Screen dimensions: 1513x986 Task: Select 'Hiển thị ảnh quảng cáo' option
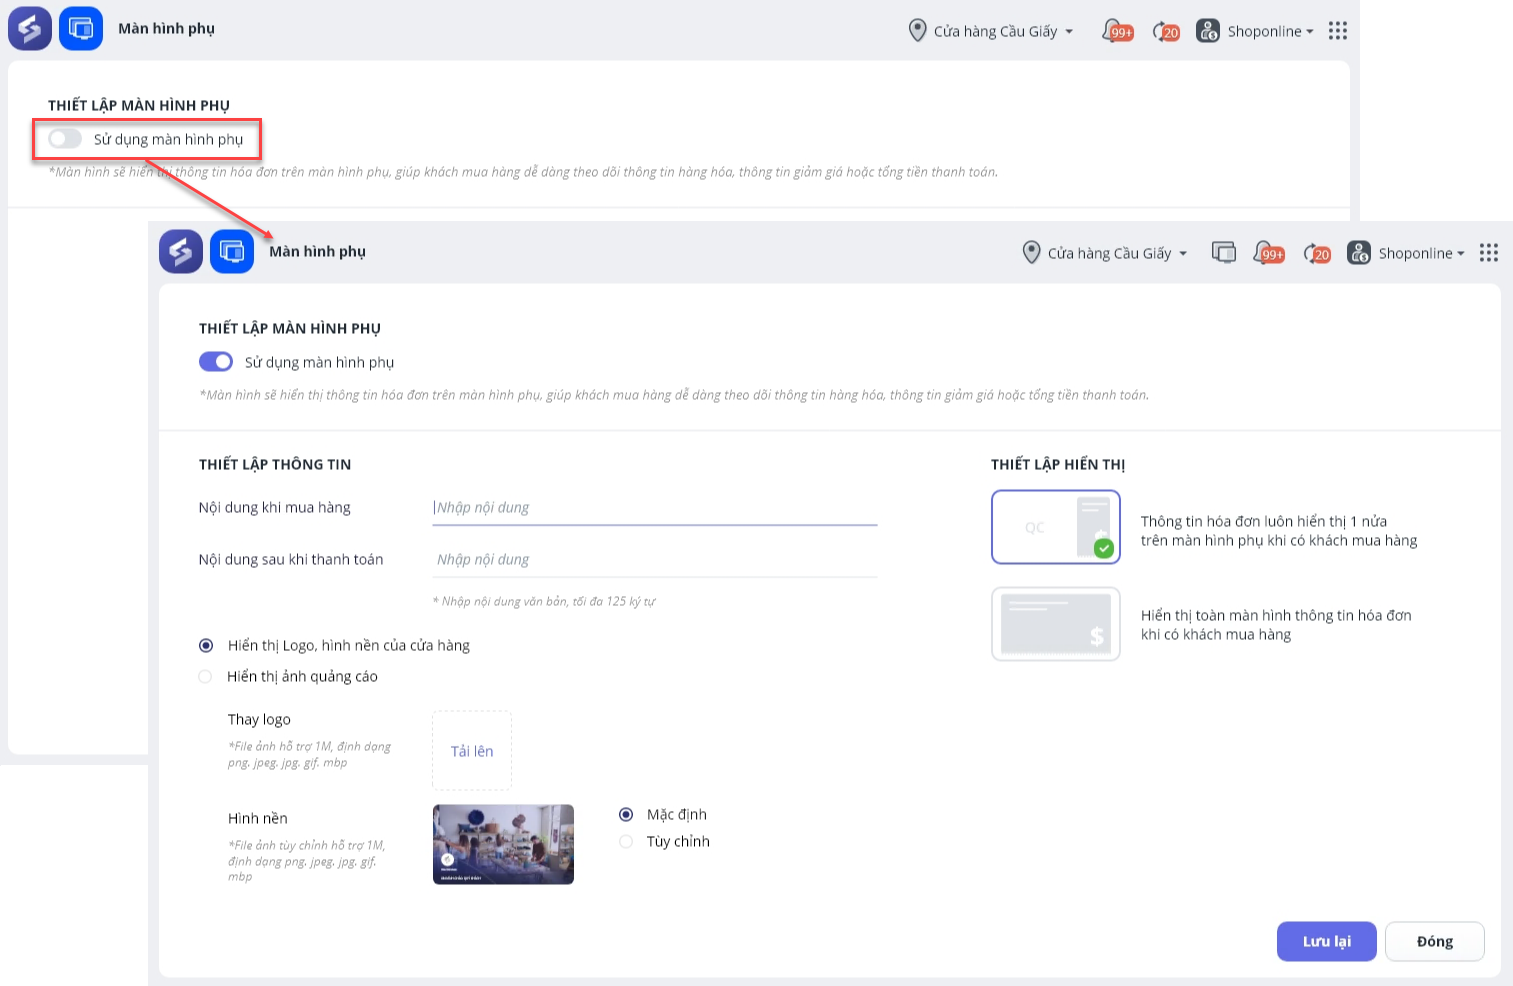[205, 677]
